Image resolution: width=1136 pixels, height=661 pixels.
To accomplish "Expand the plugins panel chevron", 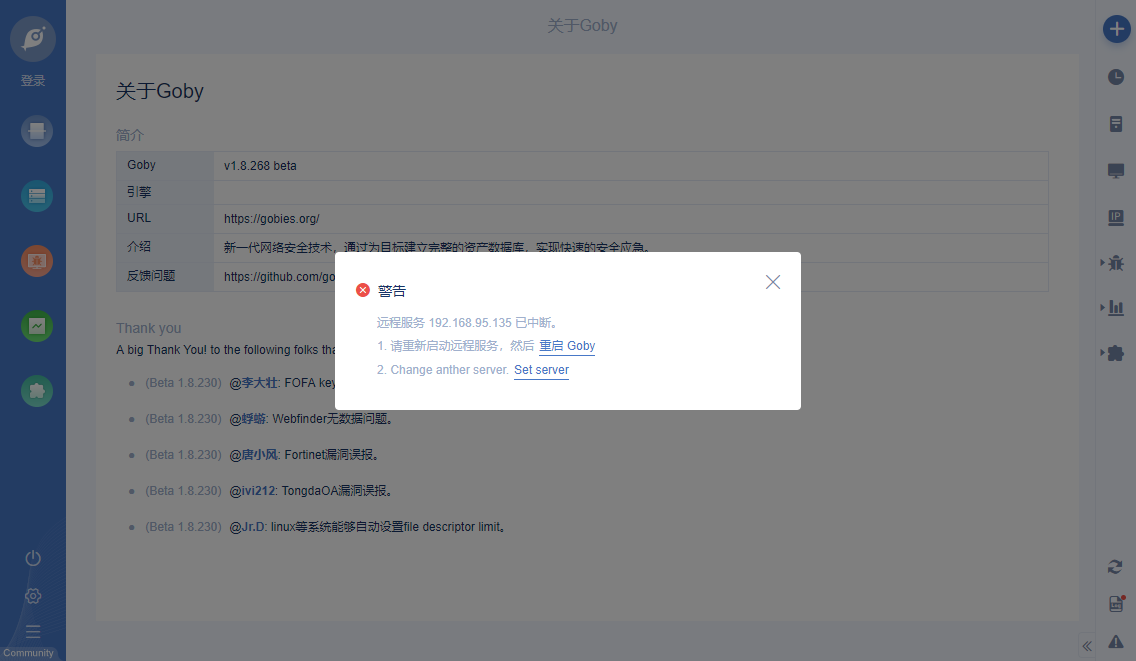I will (x=1103, y=352).
